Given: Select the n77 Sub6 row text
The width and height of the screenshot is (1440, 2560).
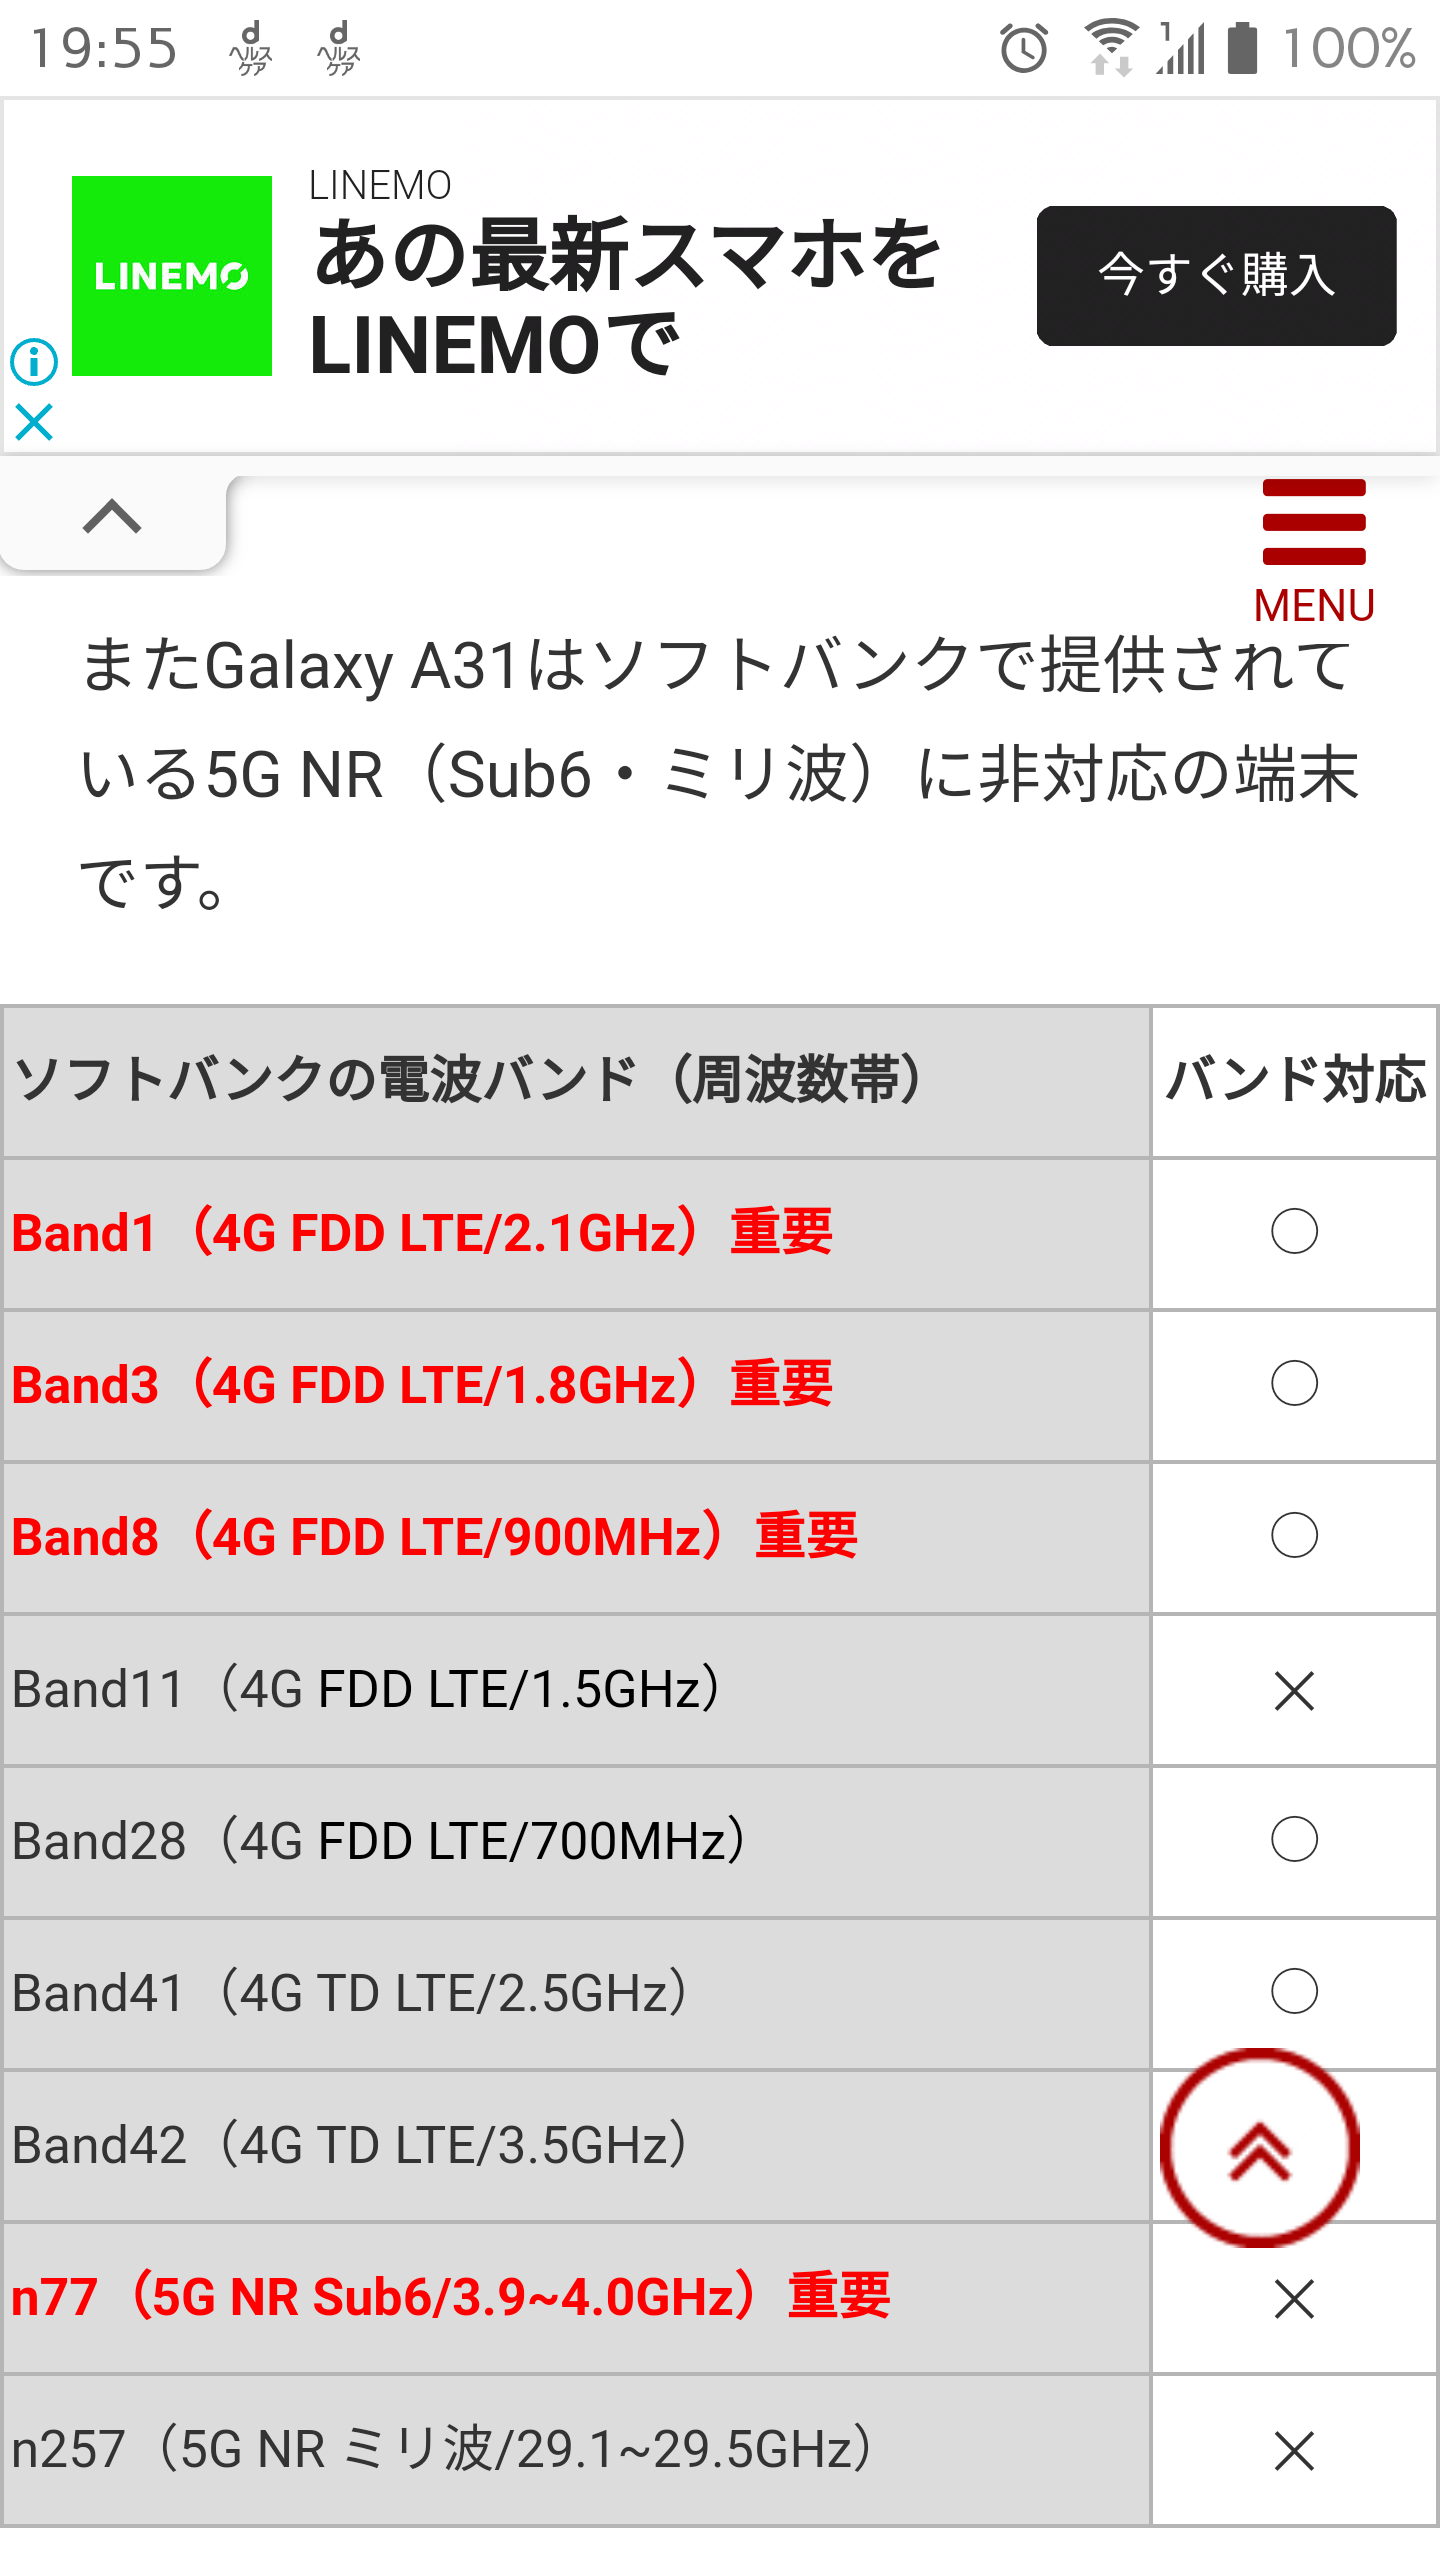Looking at the screenshot, I should pyautogui.click(x=450, y=2296).
